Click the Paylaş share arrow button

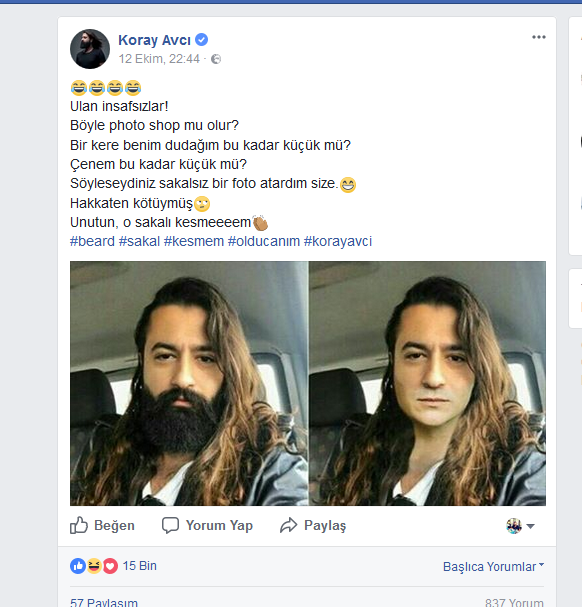[313, 525]
